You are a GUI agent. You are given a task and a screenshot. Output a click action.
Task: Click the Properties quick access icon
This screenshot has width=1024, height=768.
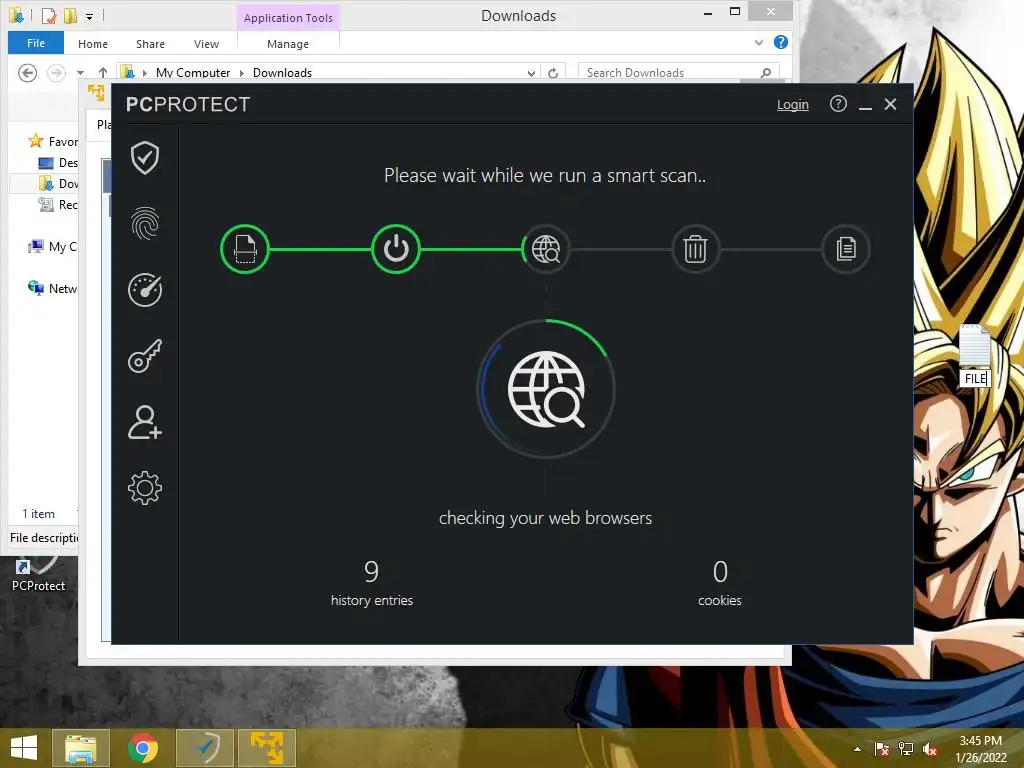(x=48, y=15)
